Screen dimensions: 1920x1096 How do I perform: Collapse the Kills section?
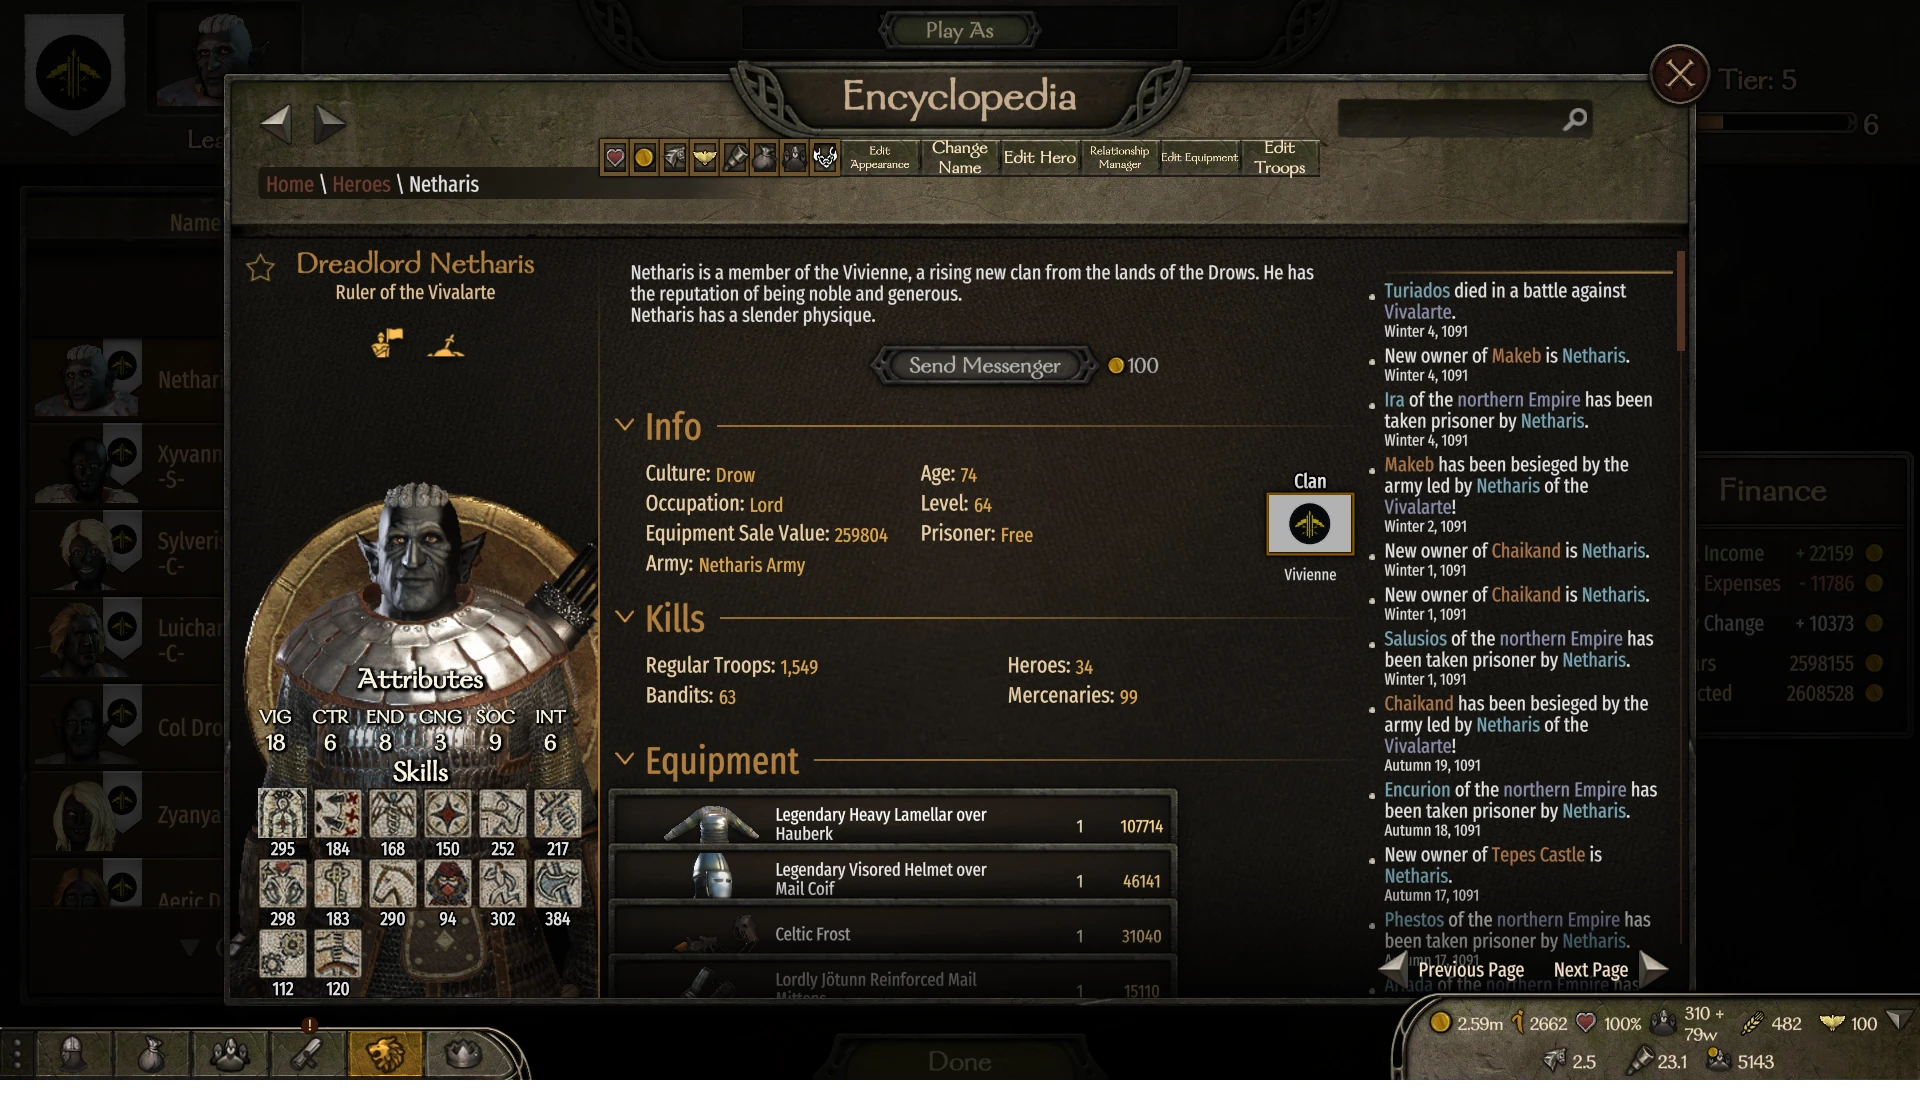(x=625, y=617)
